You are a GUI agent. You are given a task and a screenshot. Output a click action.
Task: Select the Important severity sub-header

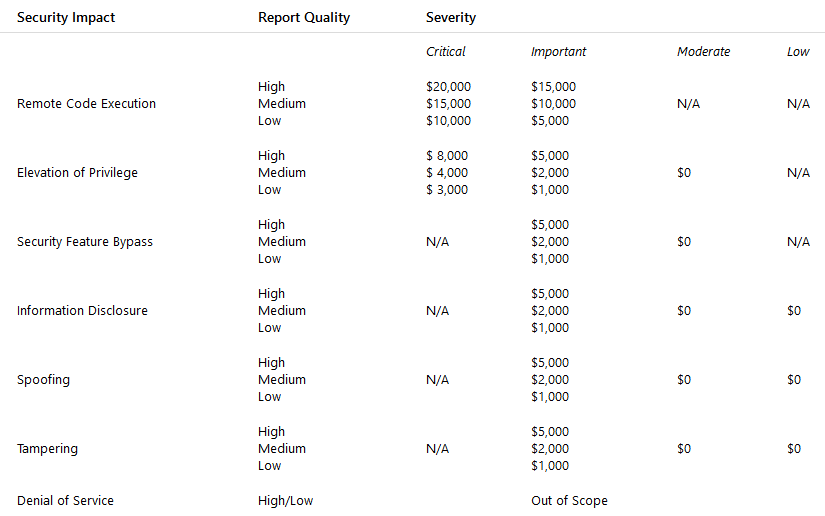click(558, 51)
